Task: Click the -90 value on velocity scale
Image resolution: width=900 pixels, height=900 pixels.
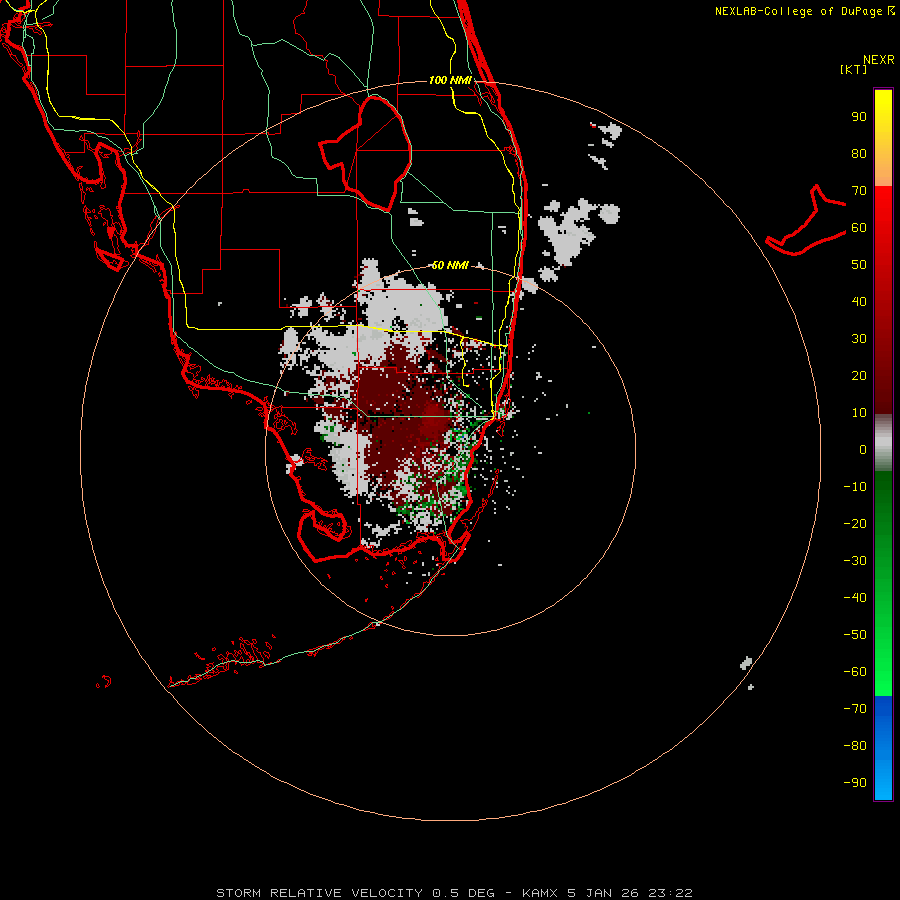Action: [x=855, y=783]
